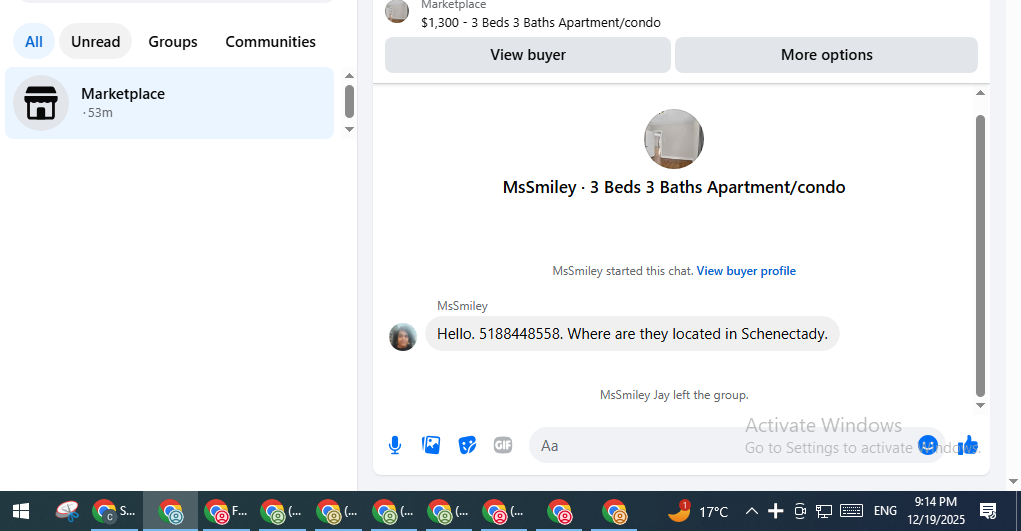Click the page scrollbar down arrow at the window edge

1013,481
